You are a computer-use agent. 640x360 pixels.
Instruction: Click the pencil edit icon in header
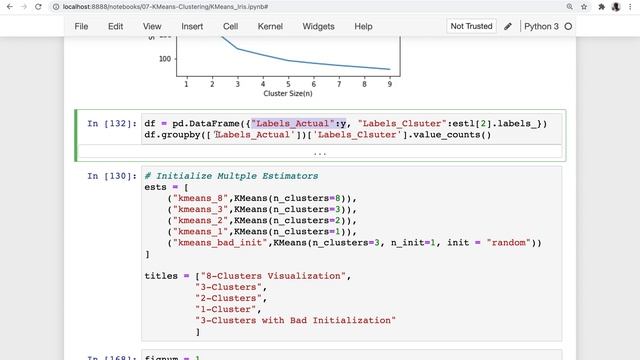pyautogui.click(x=508, y=27)
